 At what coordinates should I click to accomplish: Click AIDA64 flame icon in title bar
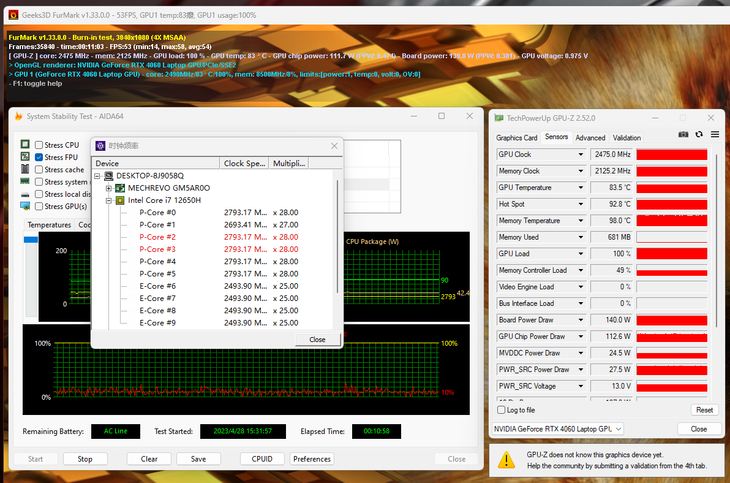point(18,116)
